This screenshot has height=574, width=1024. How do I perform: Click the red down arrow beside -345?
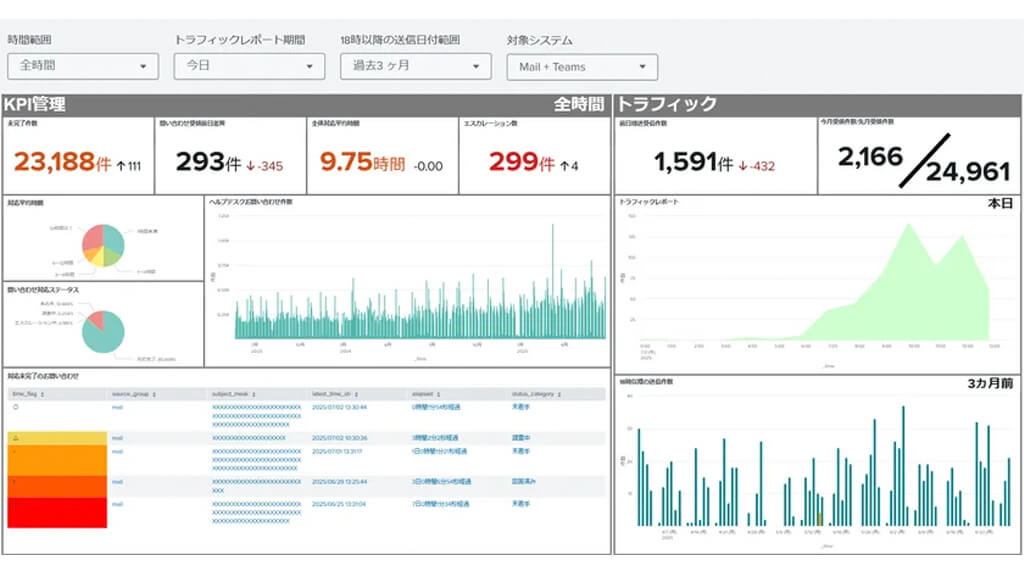[x=251, y=167]
